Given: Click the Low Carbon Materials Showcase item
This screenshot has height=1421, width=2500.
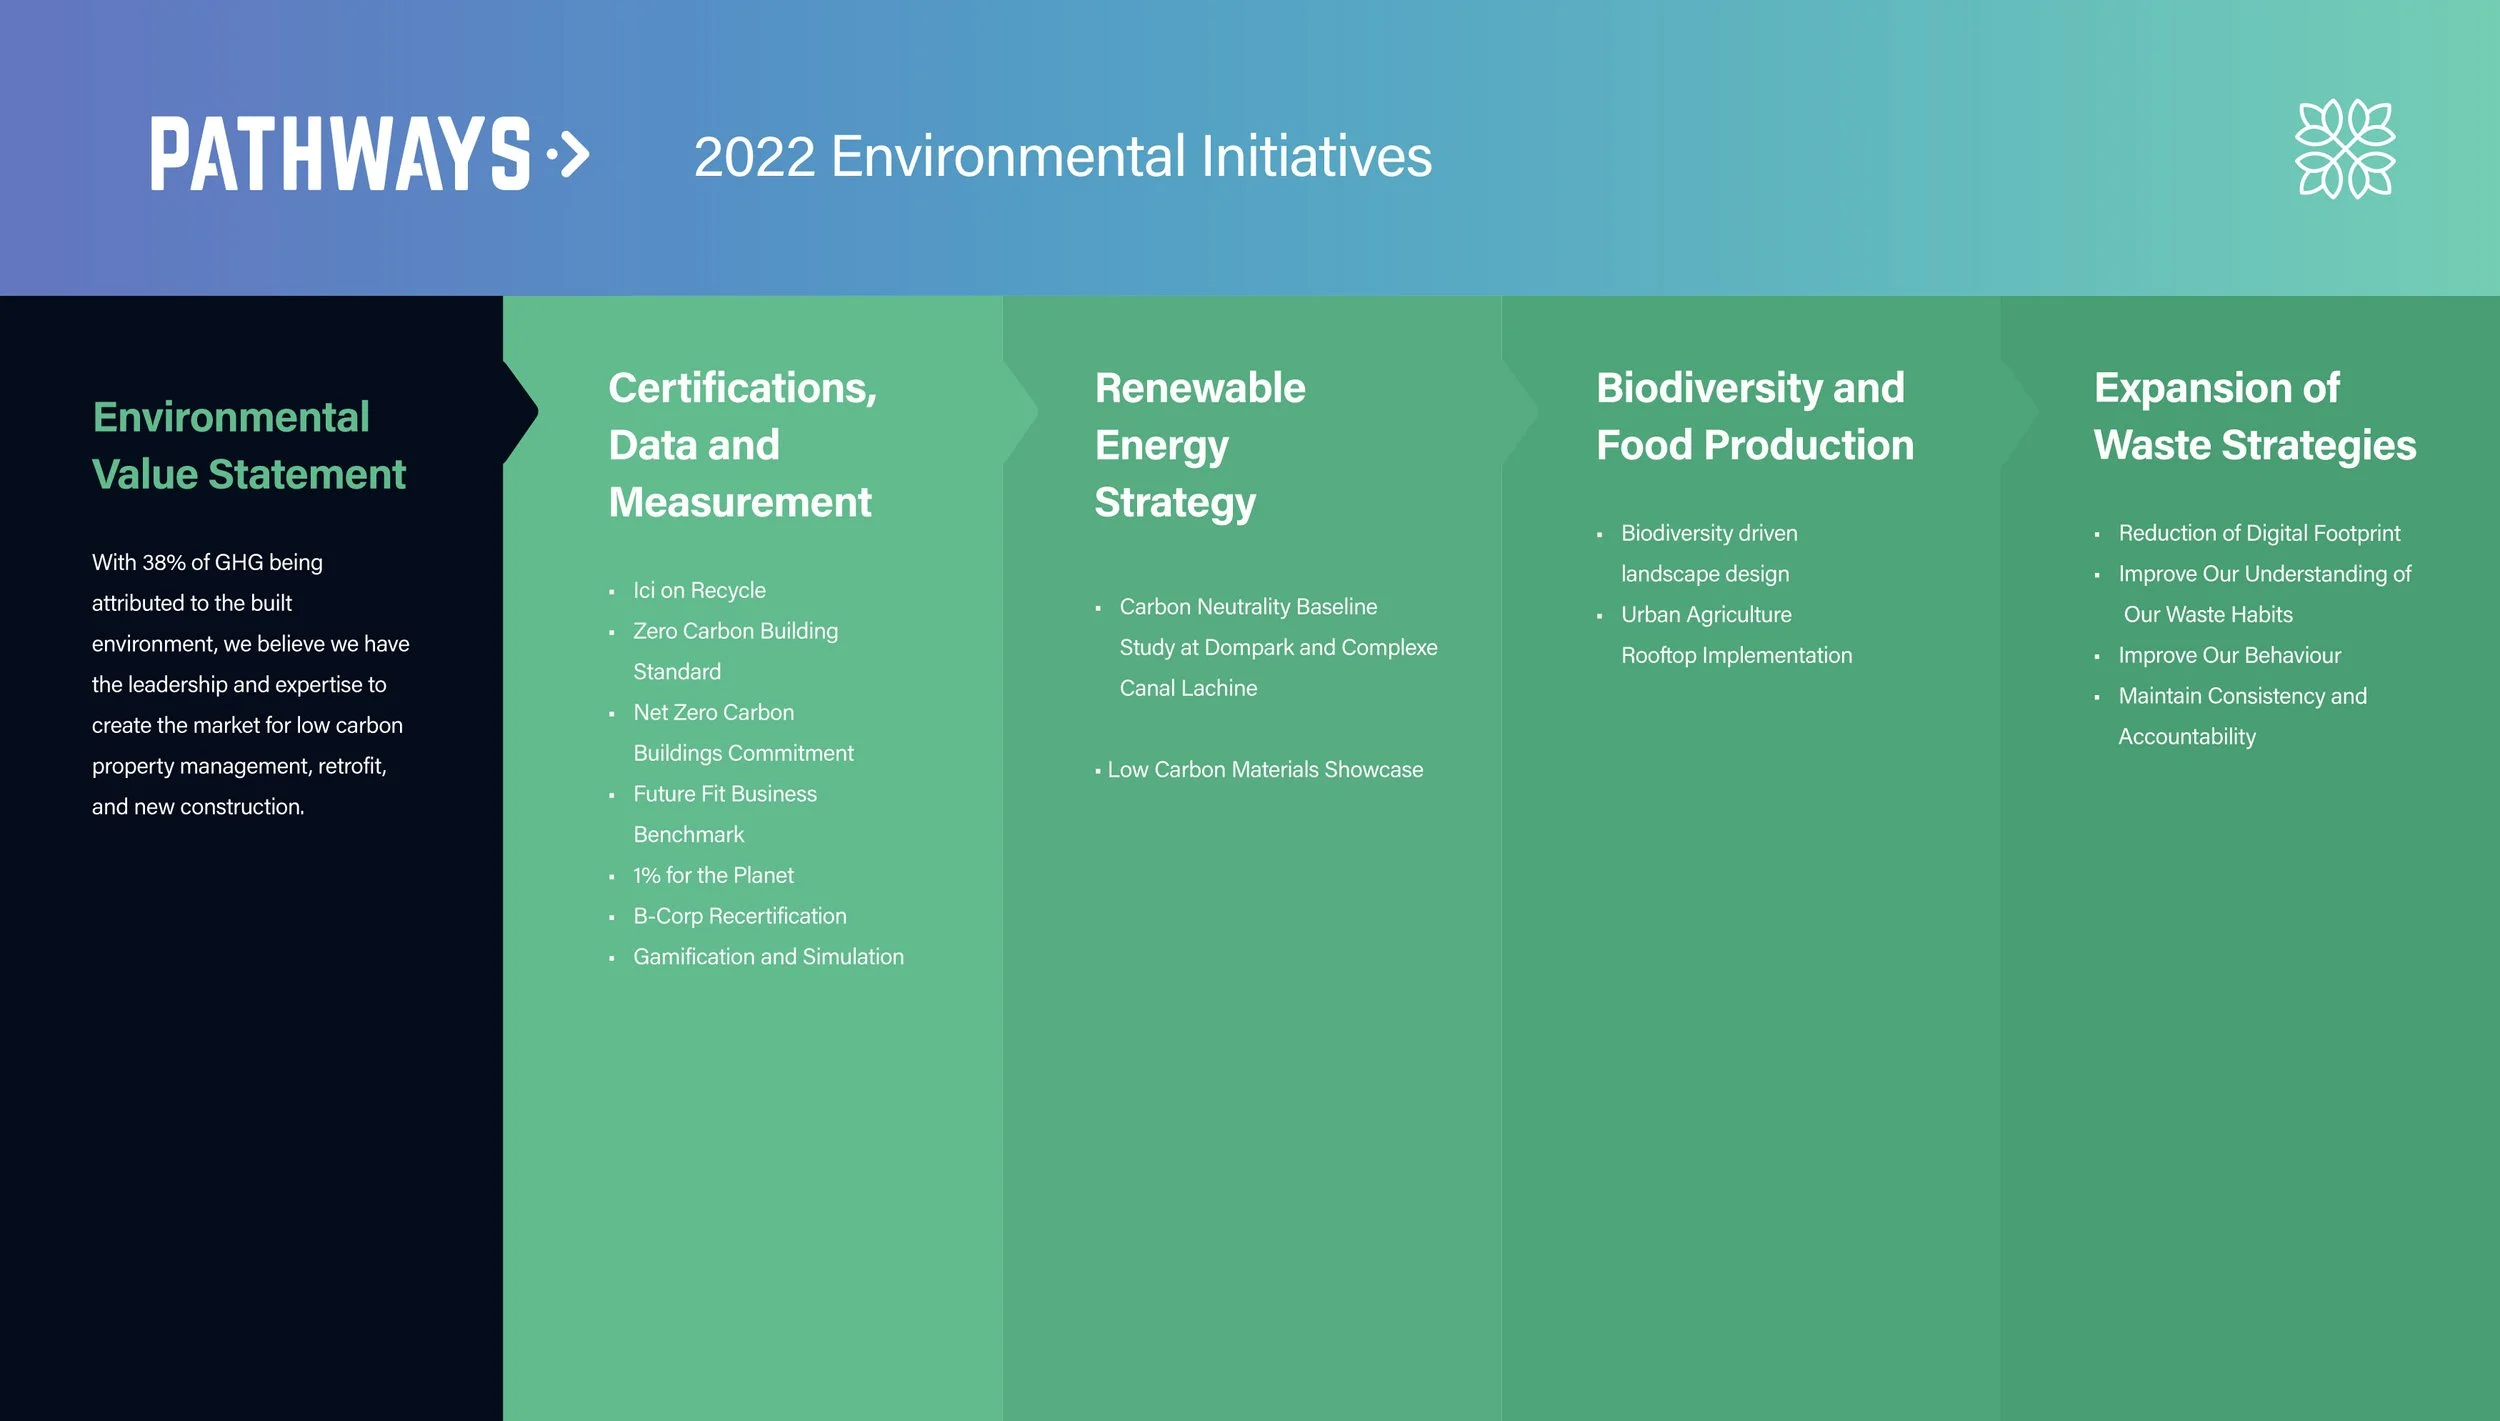Looking at the screenshot, I should click(1264, 770).
